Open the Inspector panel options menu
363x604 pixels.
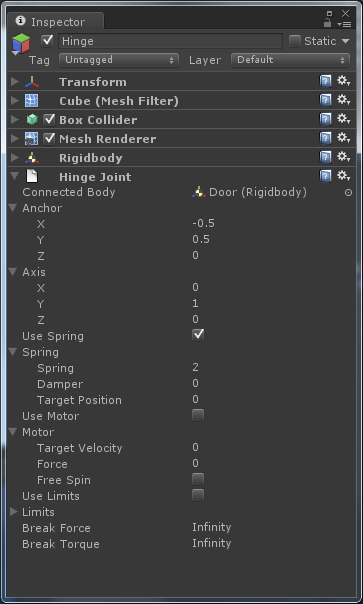[344, 24]
